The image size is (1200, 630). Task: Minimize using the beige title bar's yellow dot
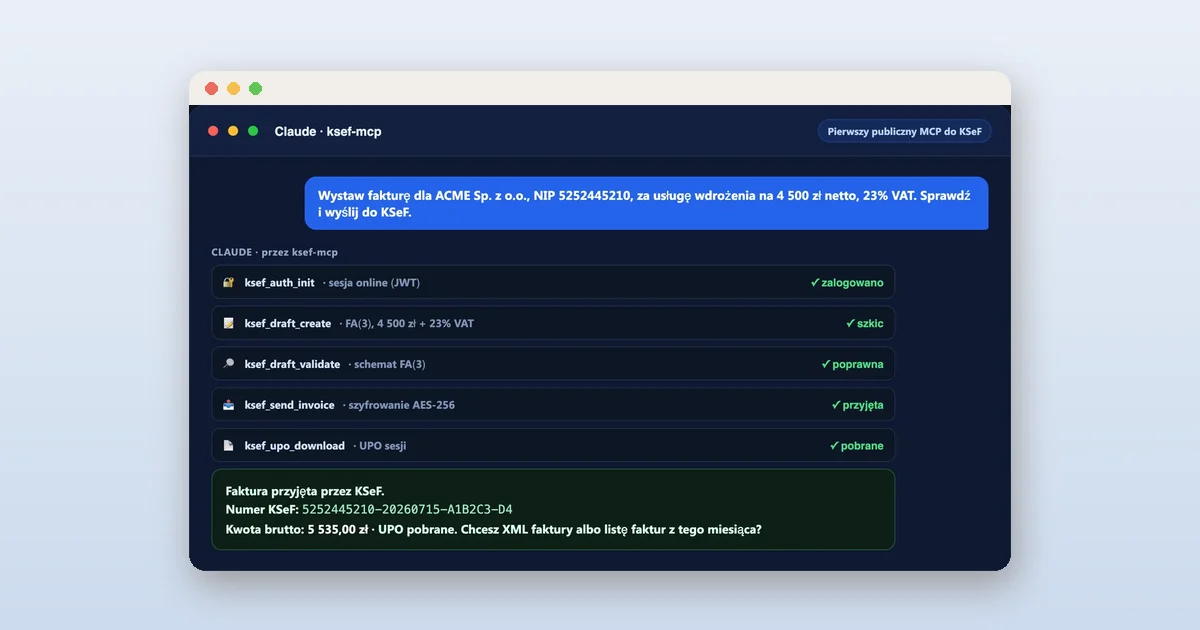pos(234,89)
